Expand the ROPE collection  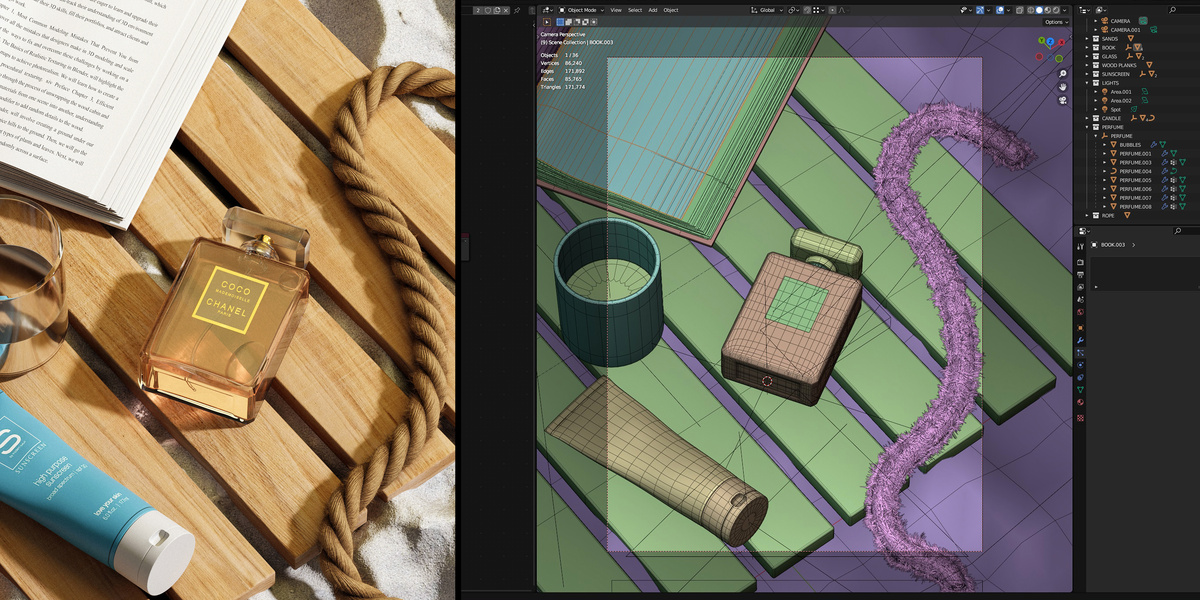1087,215
